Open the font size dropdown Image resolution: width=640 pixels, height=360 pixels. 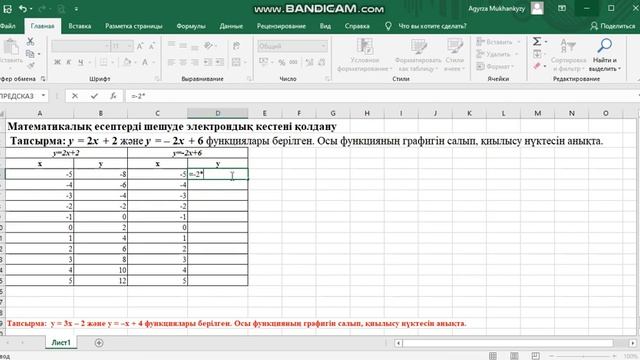click(x=130, y=46)
